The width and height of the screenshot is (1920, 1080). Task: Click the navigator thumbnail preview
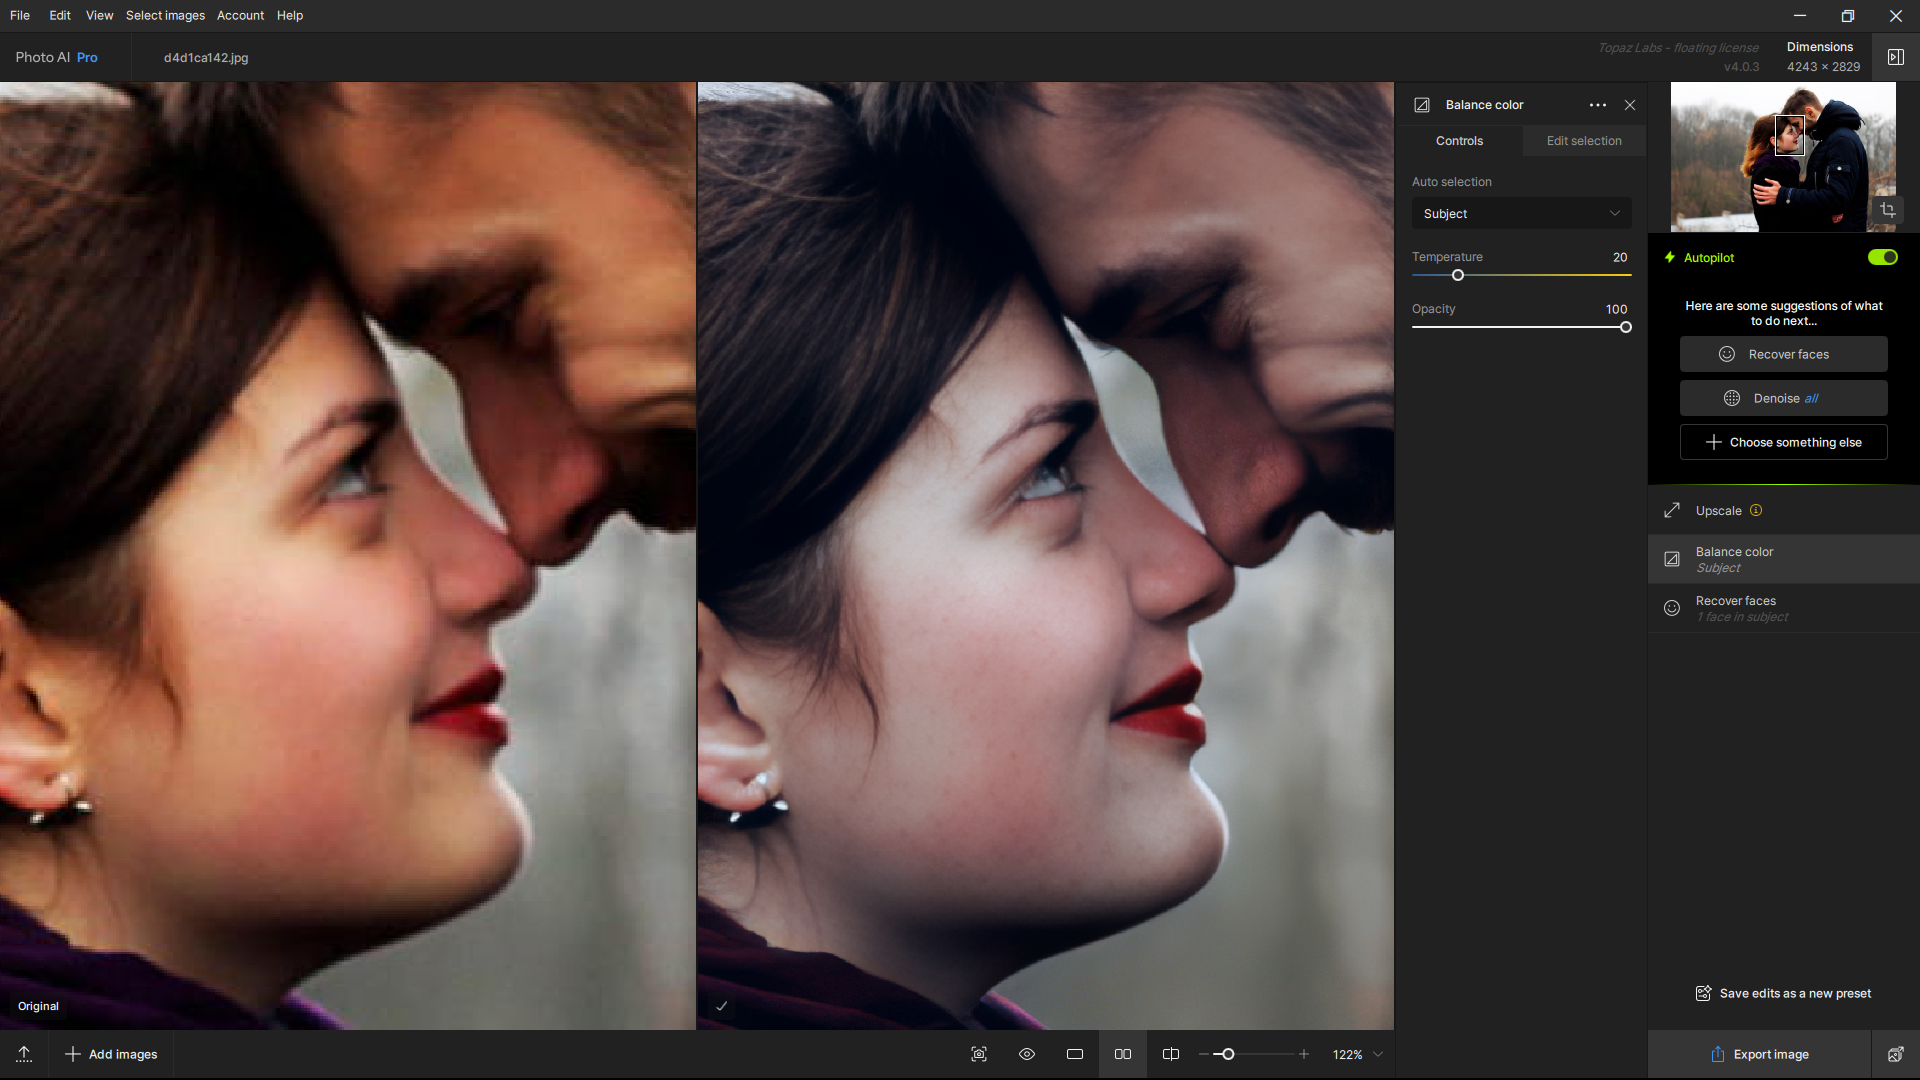(1783, 157)
